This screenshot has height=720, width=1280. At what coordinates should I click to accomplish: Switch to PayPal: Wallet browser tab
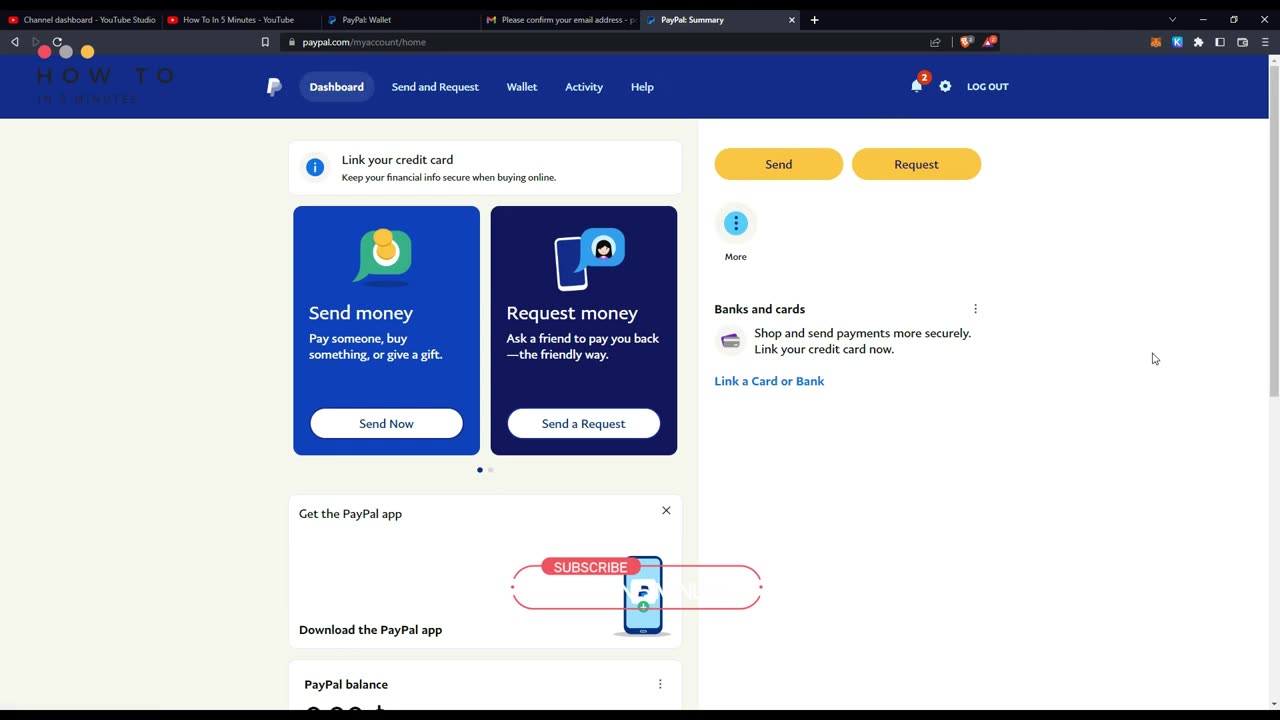pos(400,19)
